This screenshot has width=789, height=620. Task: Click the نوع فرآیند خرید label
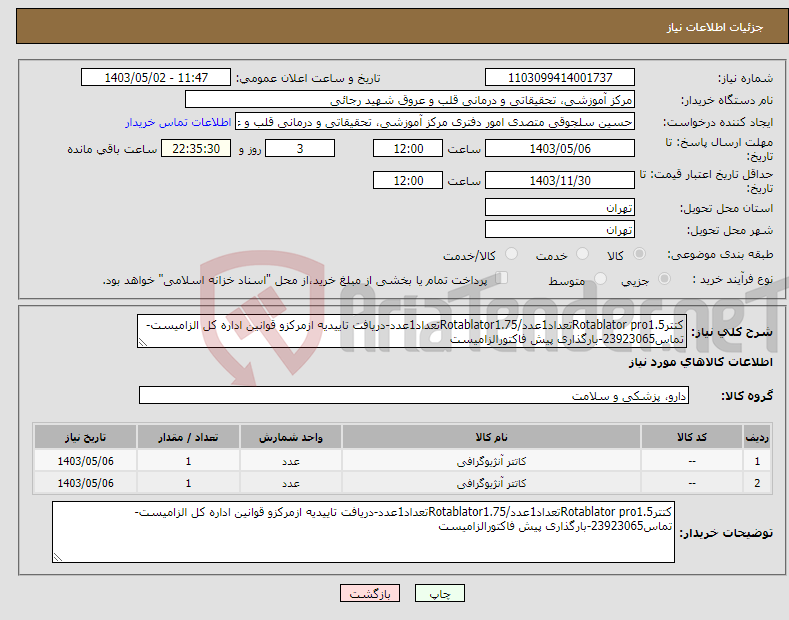[x=733, y=279]
